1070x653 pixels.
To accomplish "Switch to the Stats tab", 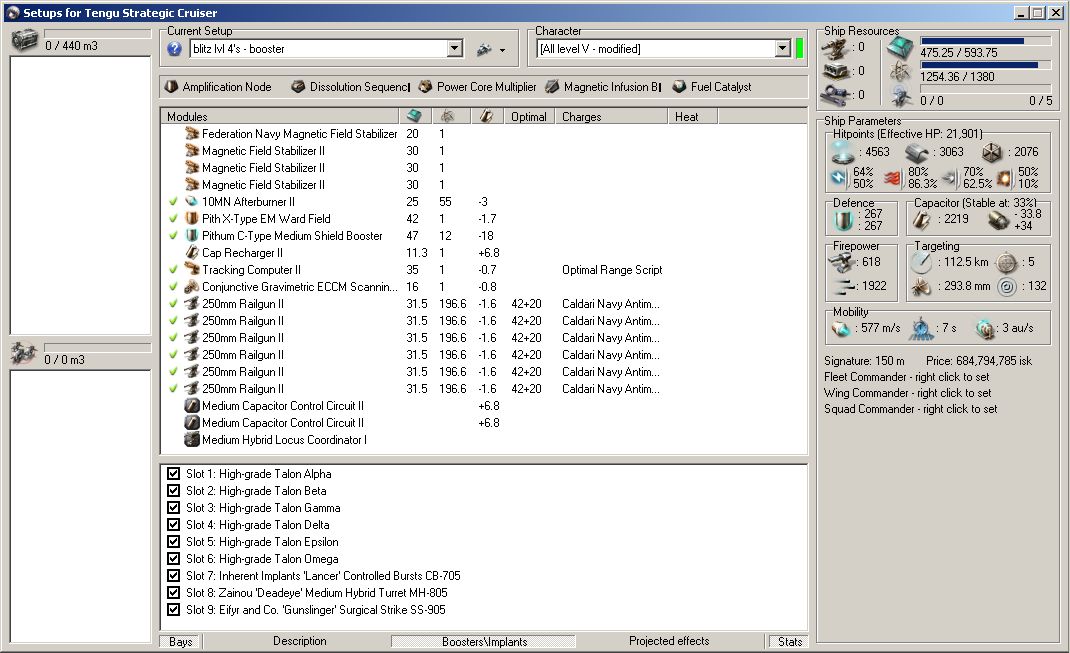I will [790, 641].
